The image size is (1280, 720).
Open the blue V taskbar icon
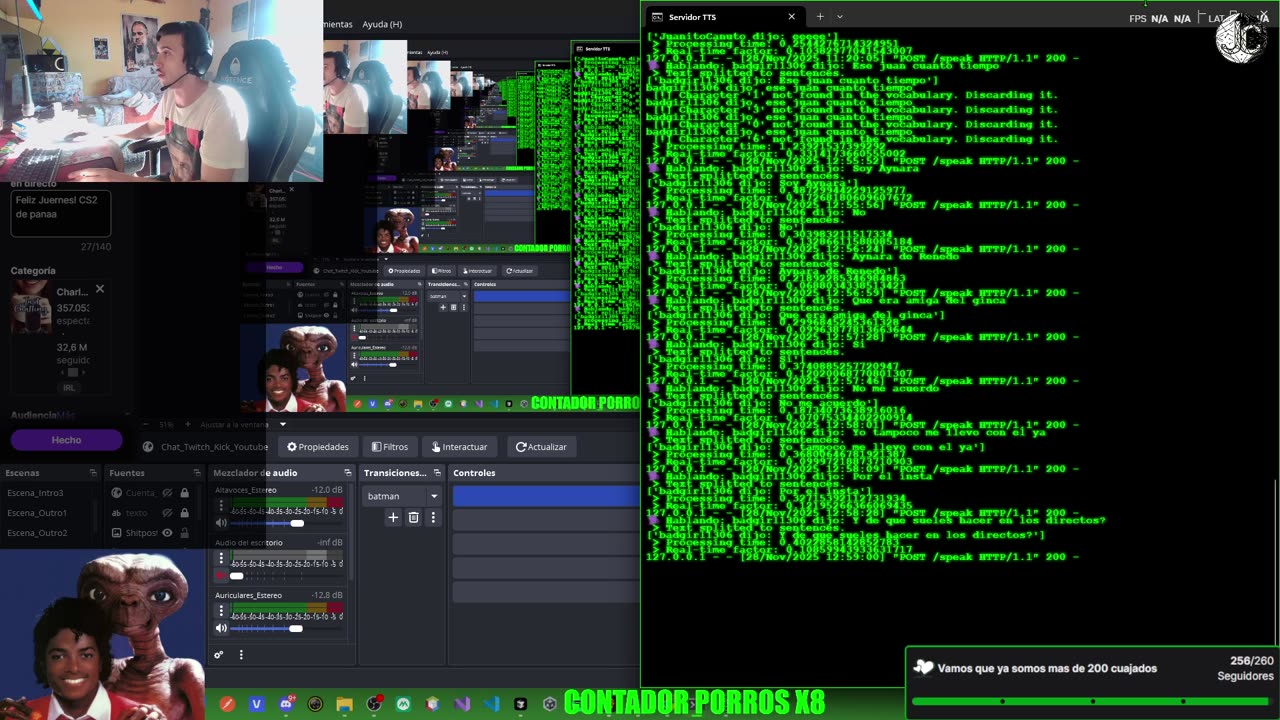pos(256,704)
